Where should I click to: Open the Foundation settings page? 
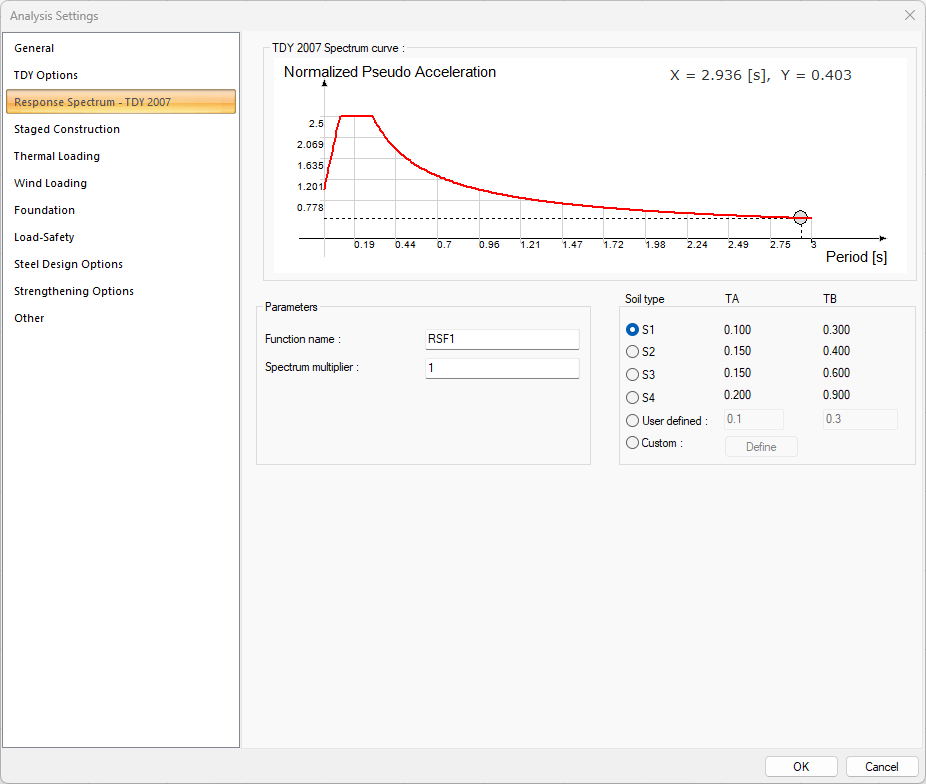point(44,210)
